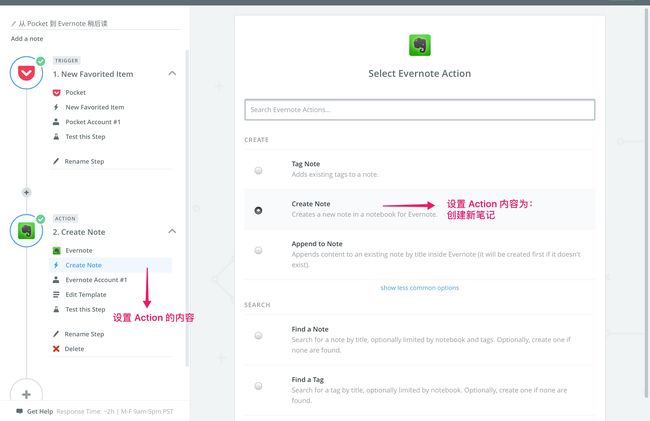Click person icon beside Evernote Account #1
This screenshot has width=650, height=421.
click(x=56, y=280)
